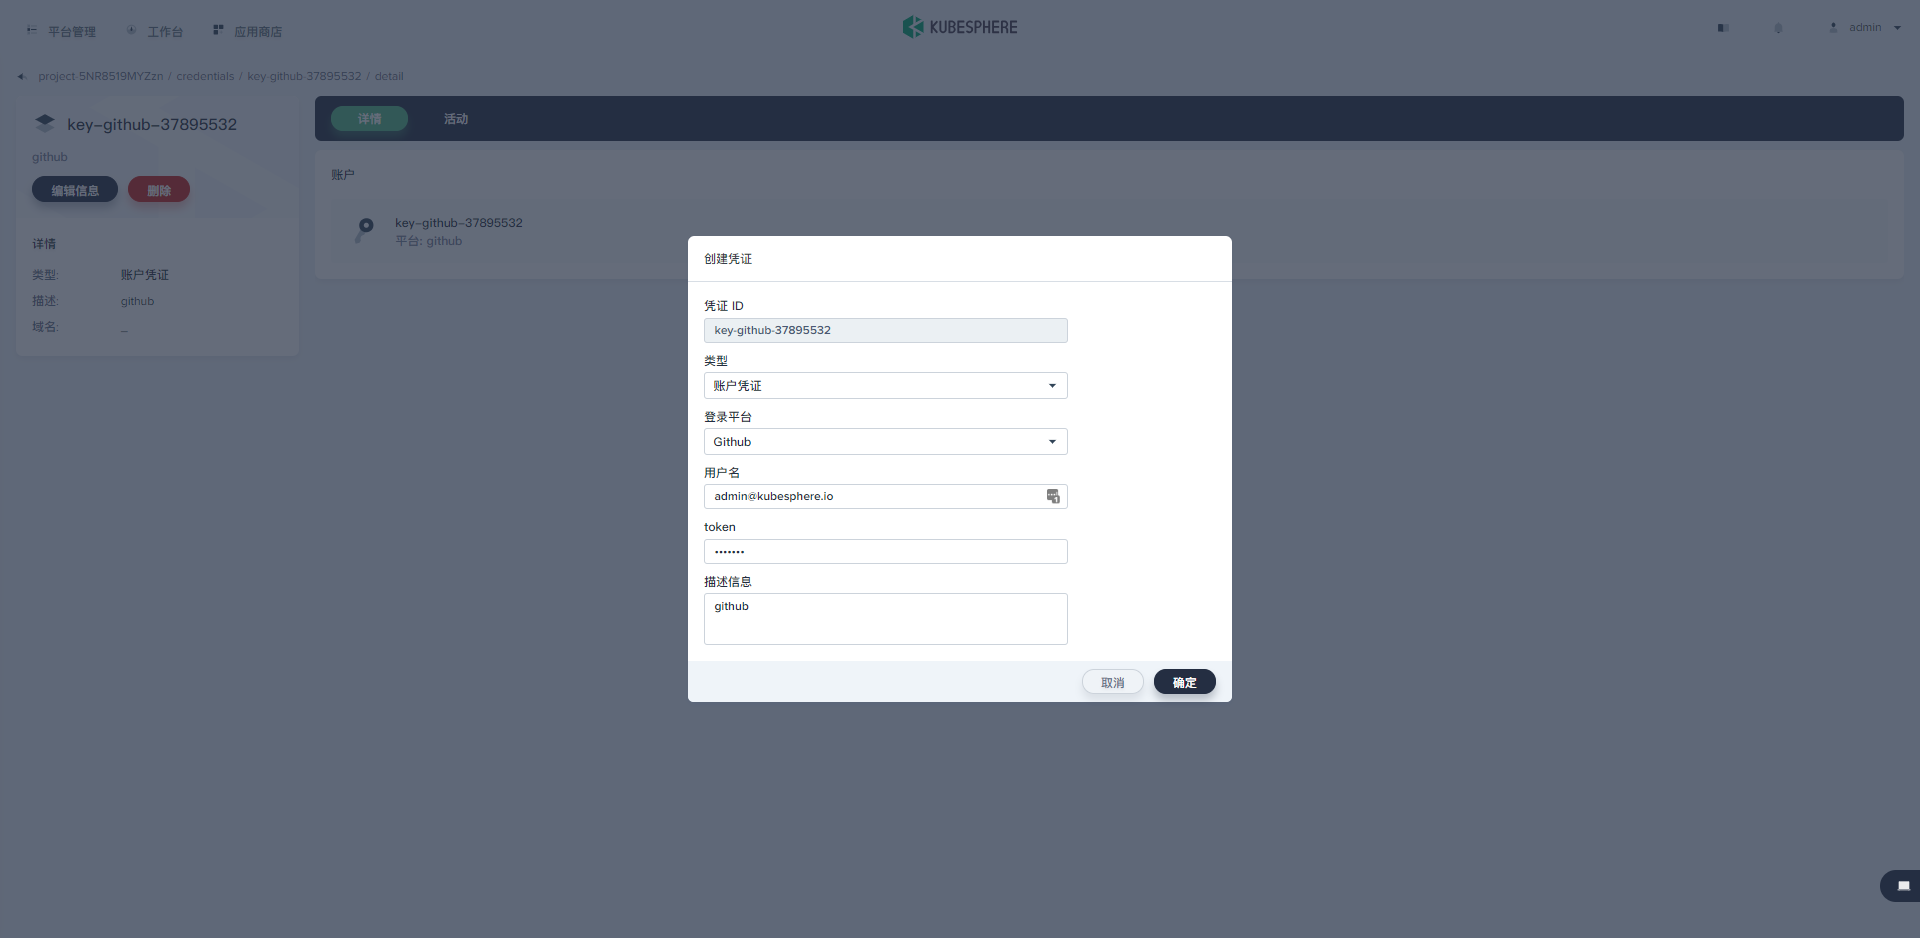Click the layers icon beside the credential title
The height and width of the screenshot is (938, 1920).
(x=45, y=123)
